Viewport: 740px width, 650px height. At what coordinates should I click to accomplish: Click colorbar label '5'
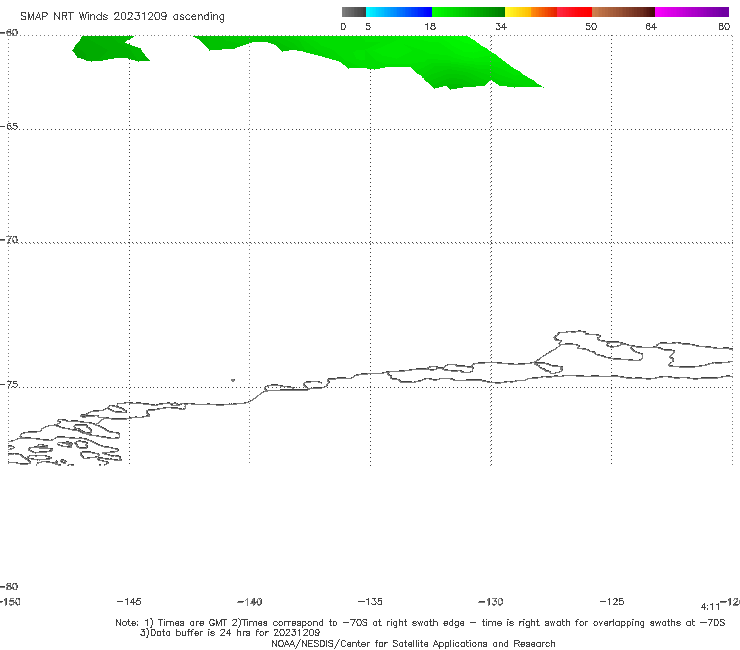(368, 26)
